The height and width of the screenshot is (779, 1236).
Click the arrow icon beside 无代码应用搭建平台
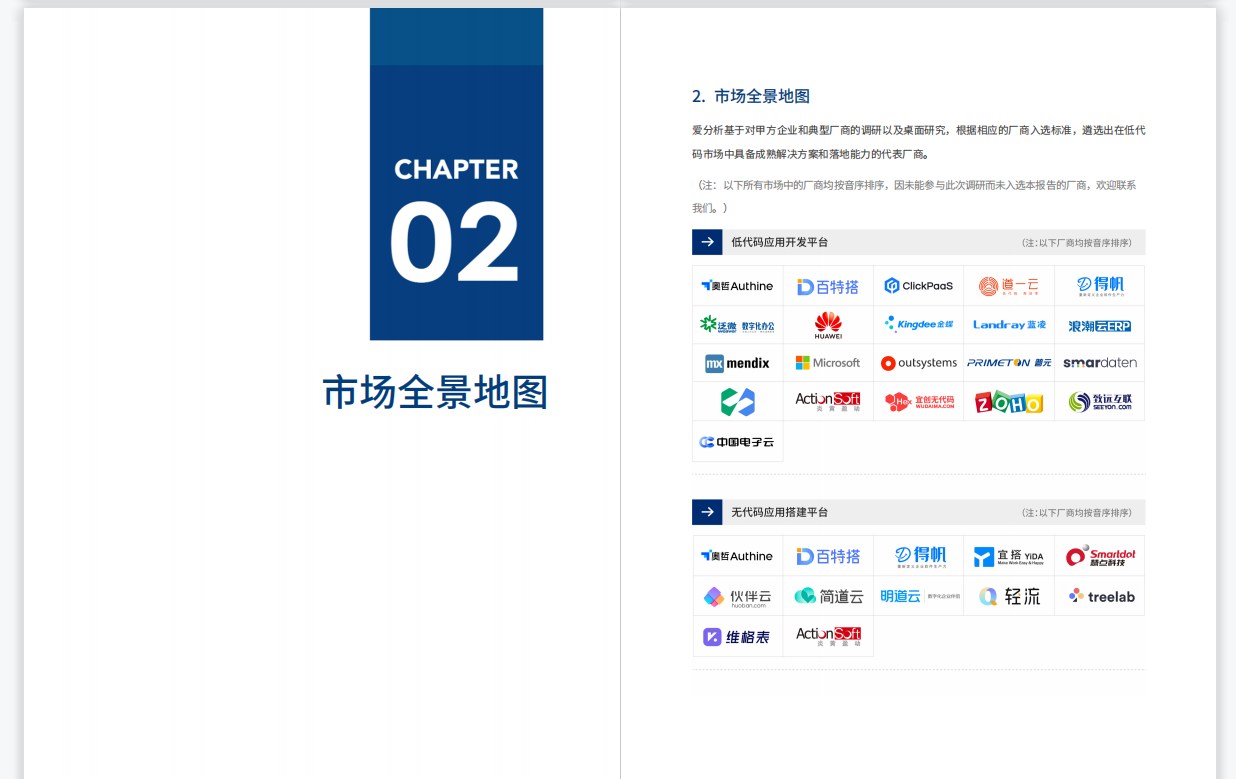tap(707, 512)
